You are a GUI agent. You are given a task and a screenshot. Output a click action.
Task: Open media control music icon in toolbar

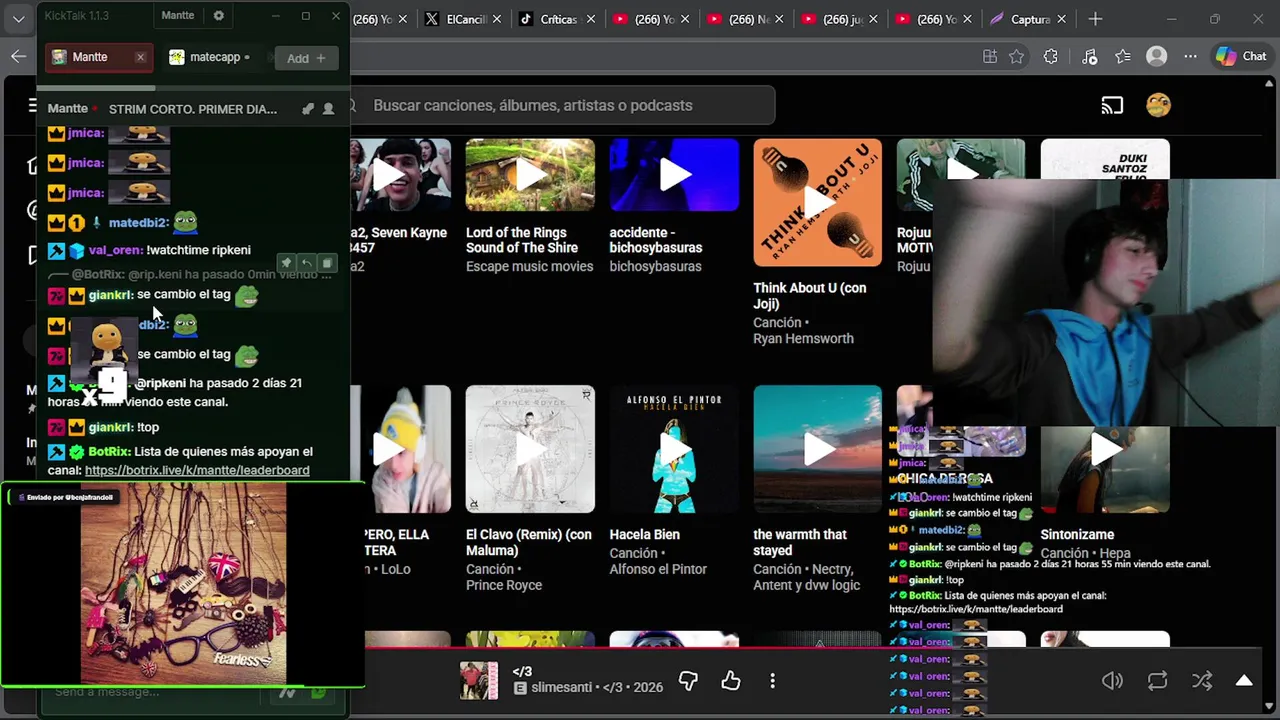tap(1090, 57)
